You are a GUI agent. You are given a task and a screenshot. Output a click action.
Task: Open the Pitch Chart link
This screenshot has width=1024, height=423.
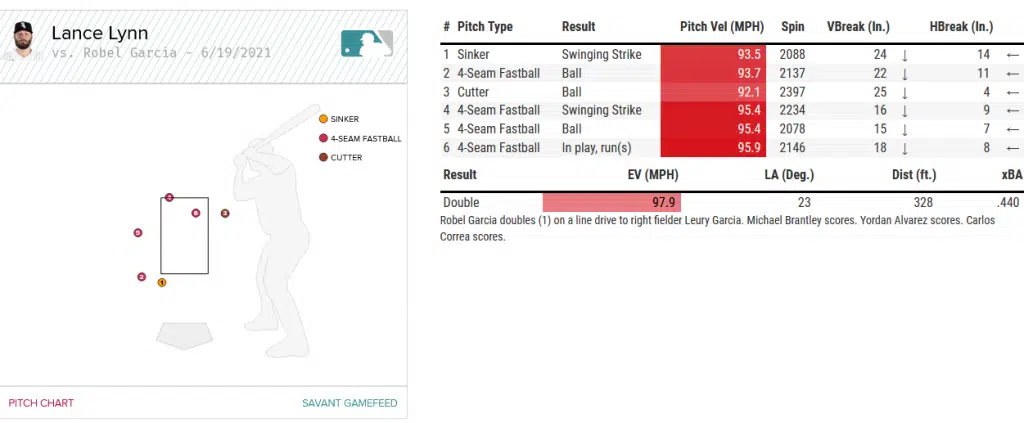click(x=41, y=403)
